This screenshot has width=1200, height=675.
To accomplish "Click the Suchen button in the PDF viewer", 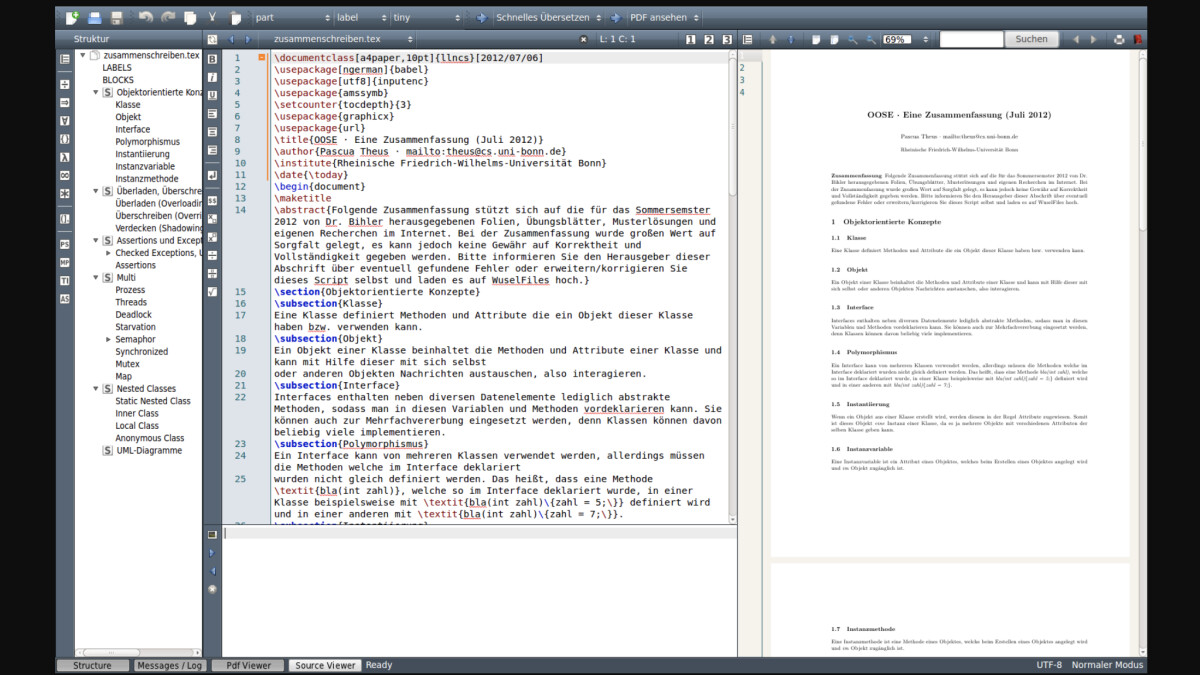I will (x=1031, y=39).
